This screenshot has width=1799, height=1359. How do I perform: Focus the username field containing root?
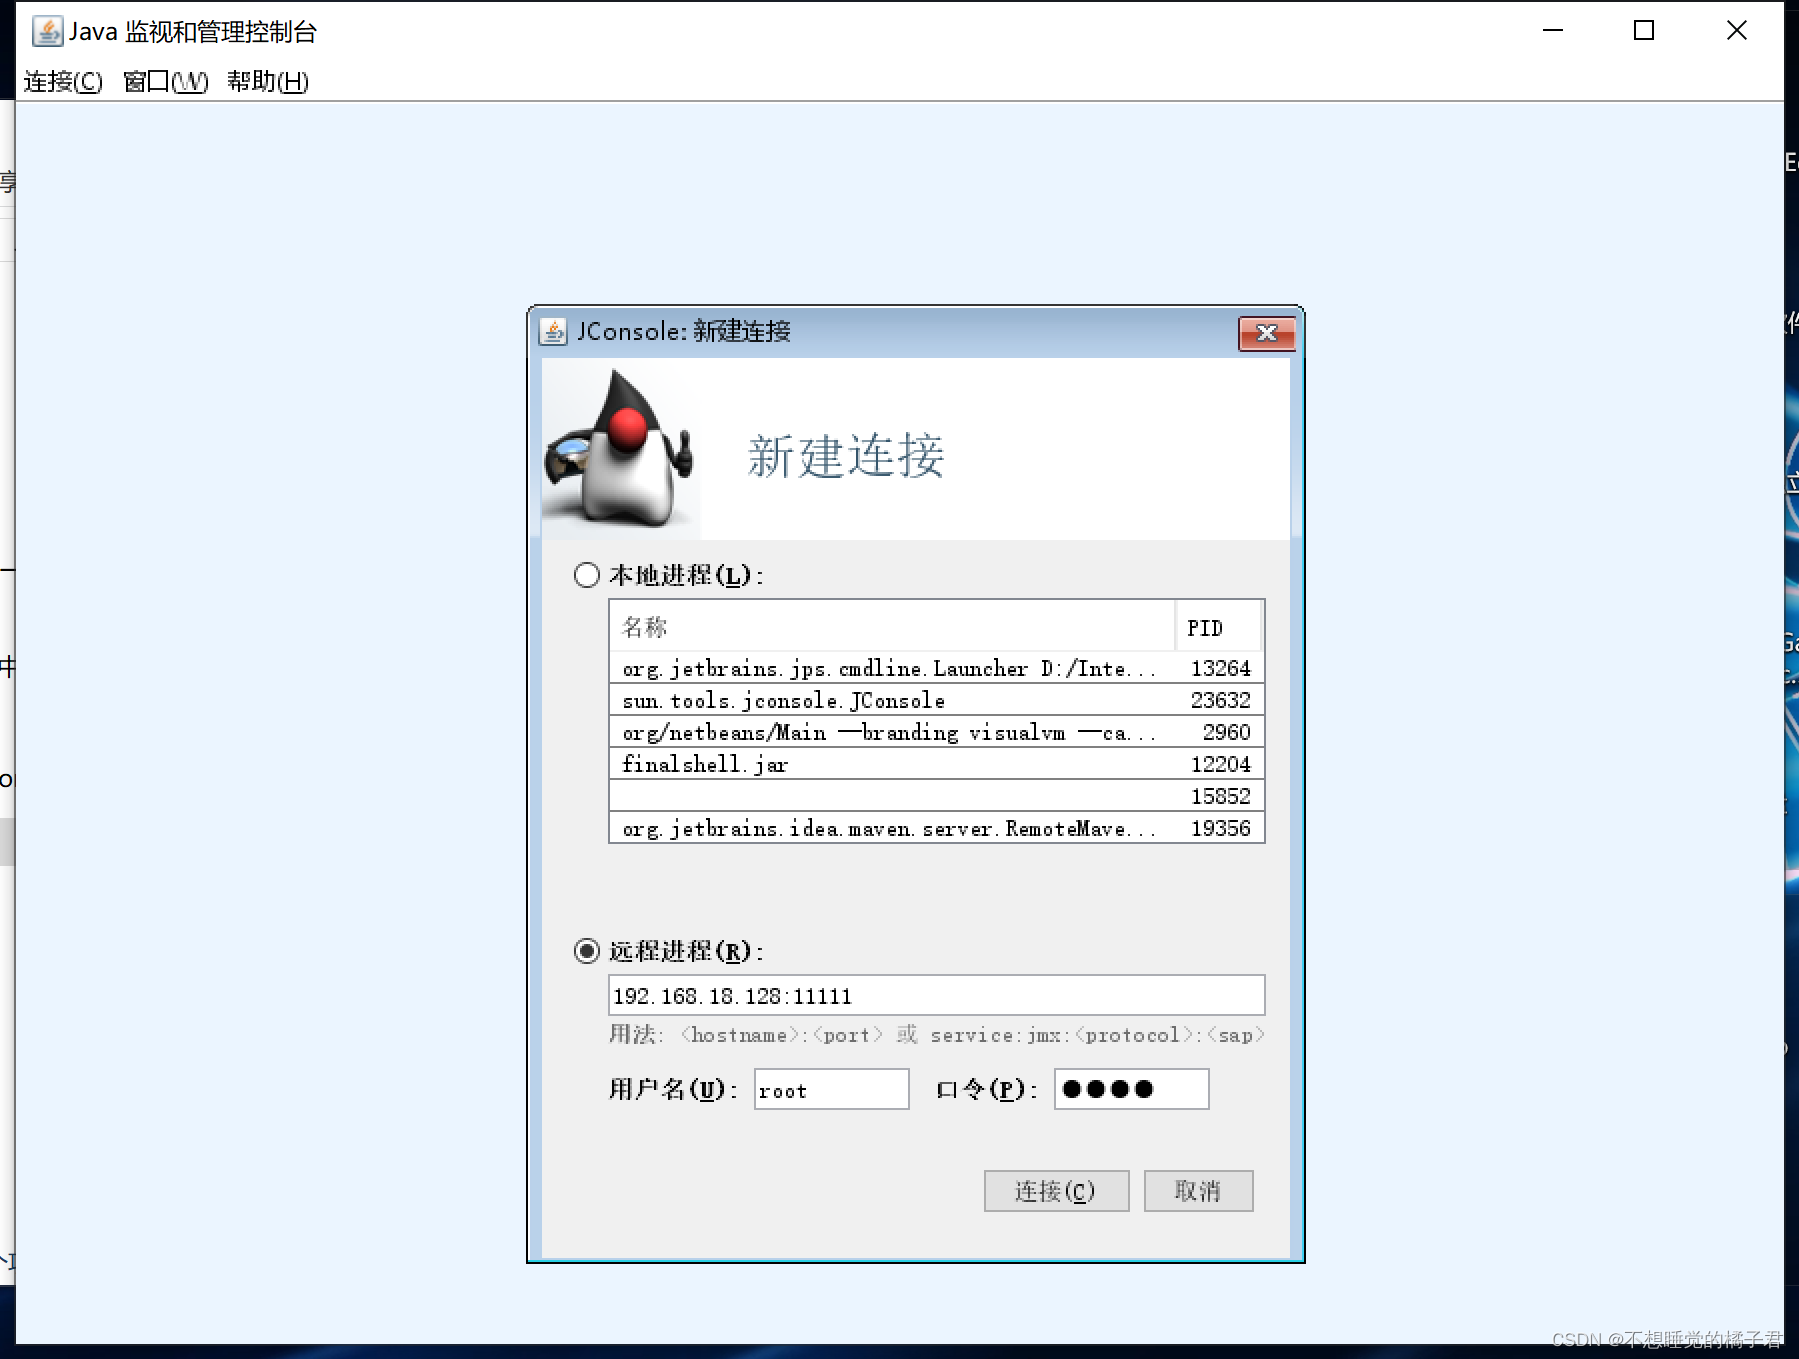(831, 1090)
